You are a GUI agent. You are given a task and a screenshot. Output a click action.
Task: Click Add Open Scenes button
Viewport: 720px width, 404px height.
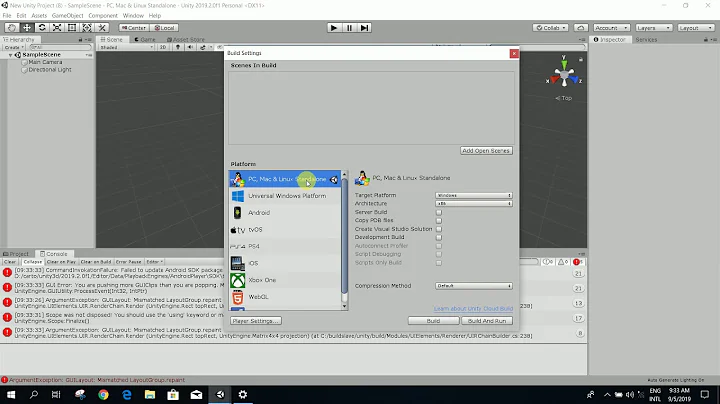(486, 151)
